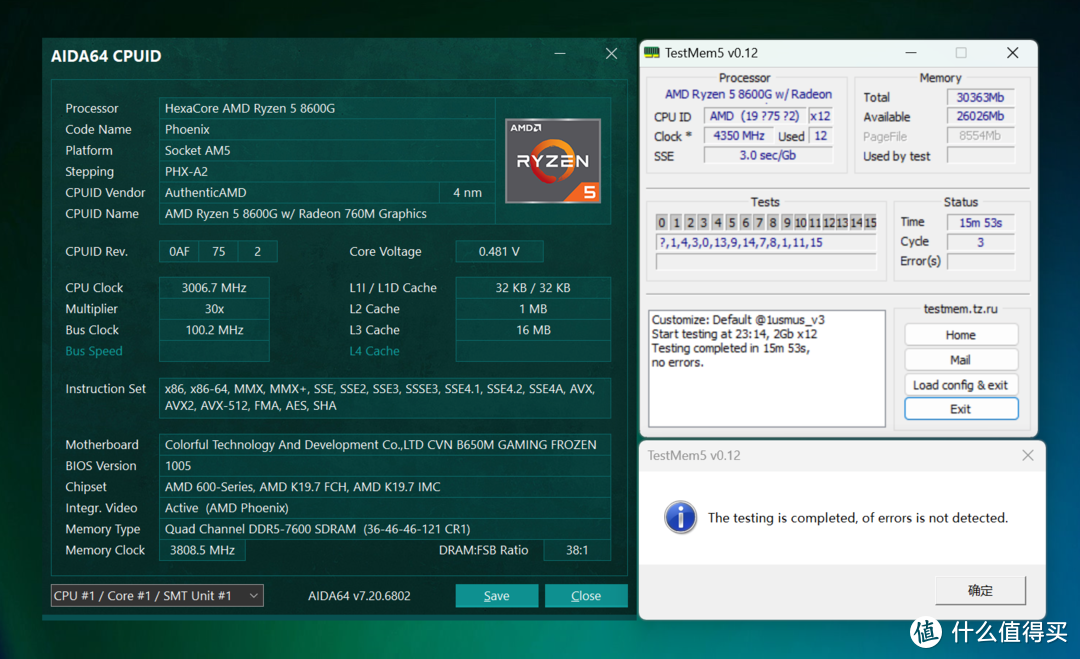This screenshot has width=1080, height=659.
Task: Dismiss the TestMem5 message dialog with X
Action: (1028, 455)
